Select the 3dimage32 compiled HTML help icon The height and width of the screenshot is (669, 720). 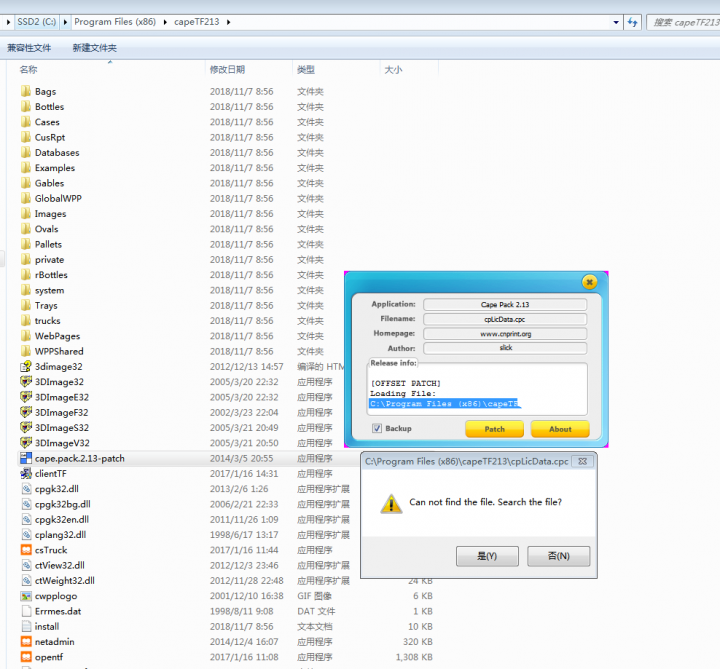(x=26, y=367)
